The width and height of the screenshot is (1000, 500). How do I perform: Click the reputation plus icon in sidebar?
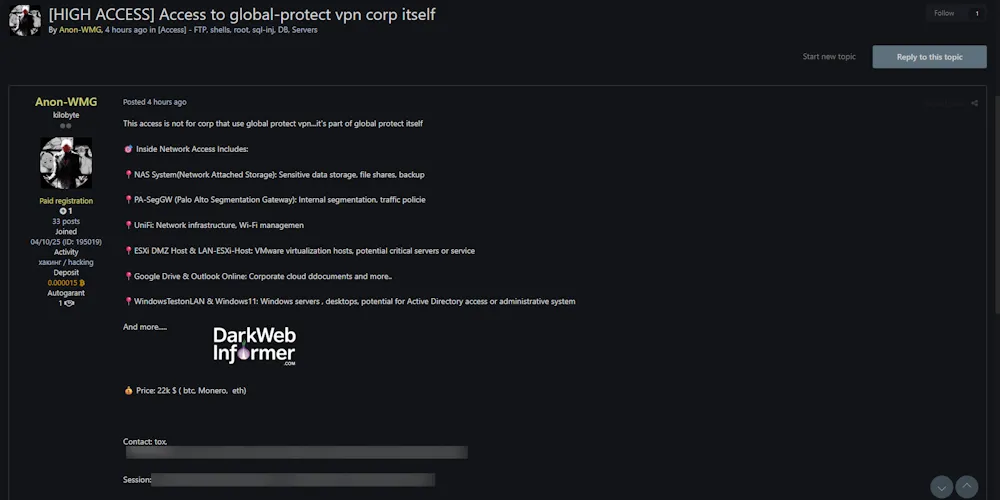tap(63, 211)
